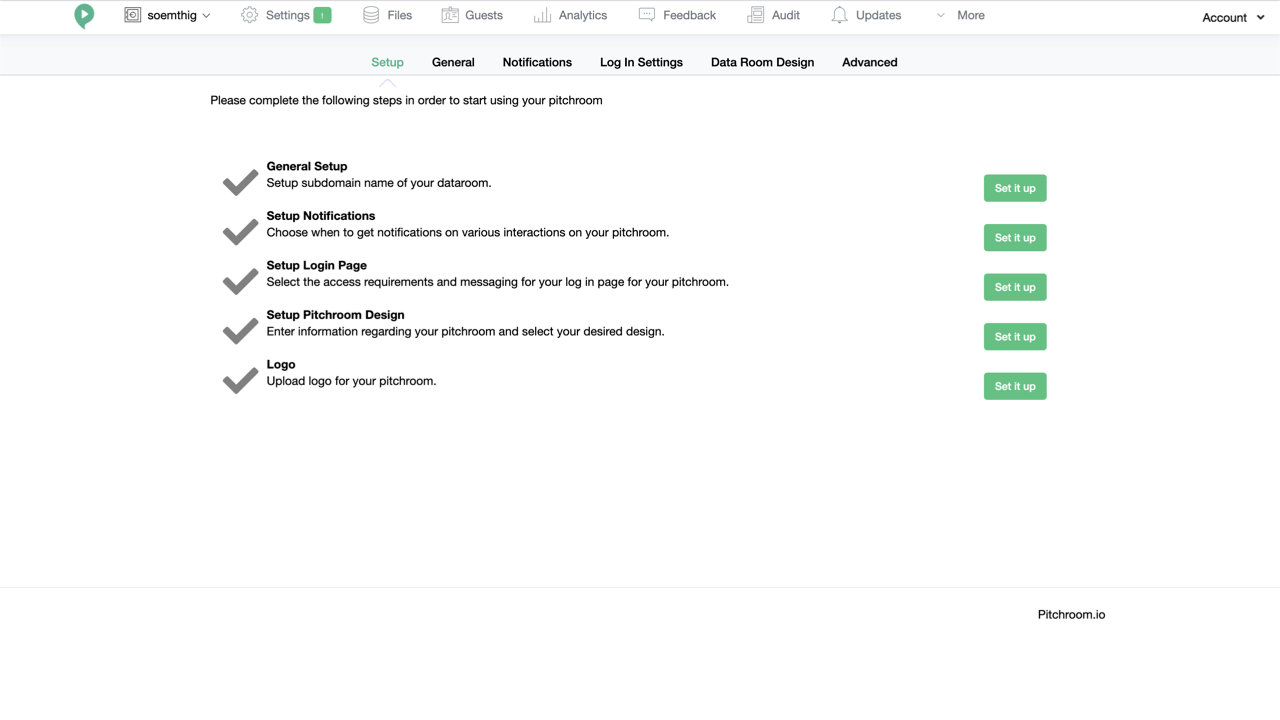Viewport: 1280px width, 720px height.
Task: Open the soemthig data room dropdown
Action: (168, 15)
